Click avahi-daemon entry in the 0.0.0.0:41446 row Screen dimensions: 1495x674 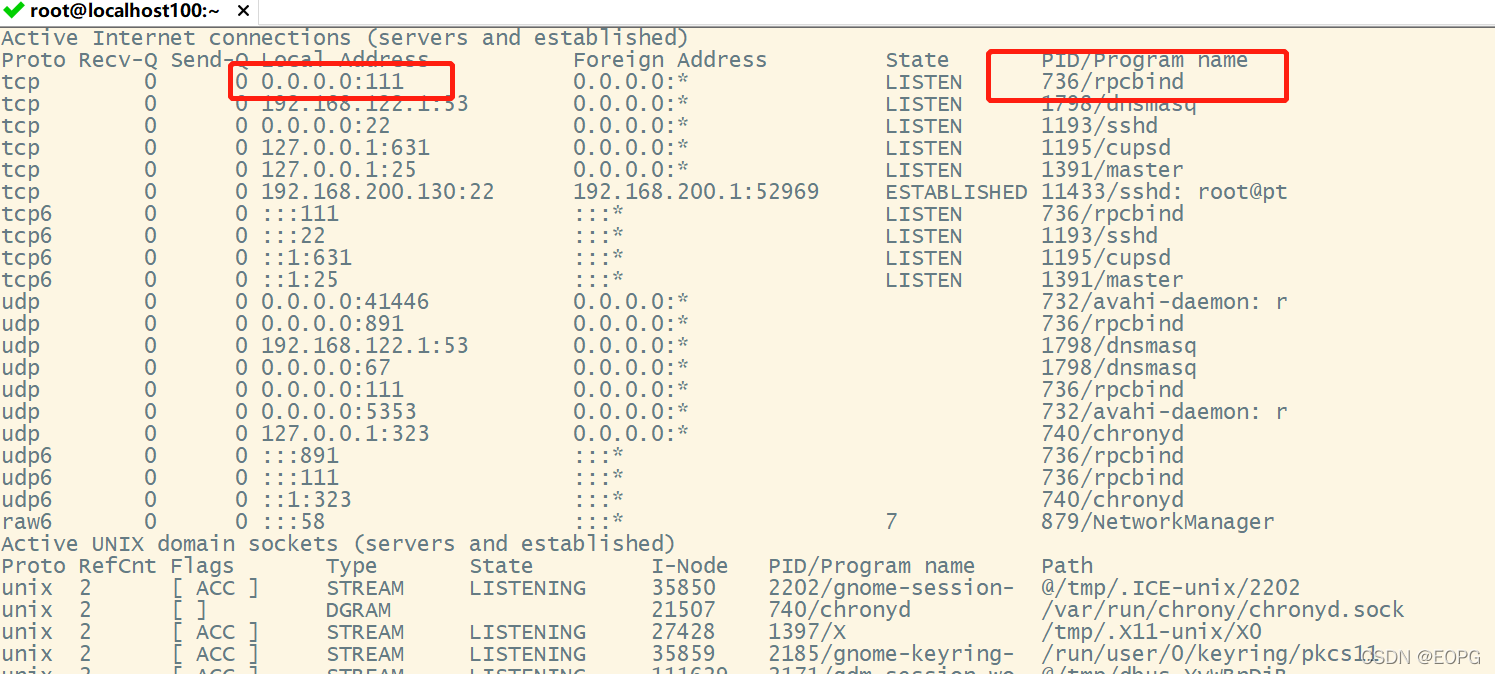1164,302
